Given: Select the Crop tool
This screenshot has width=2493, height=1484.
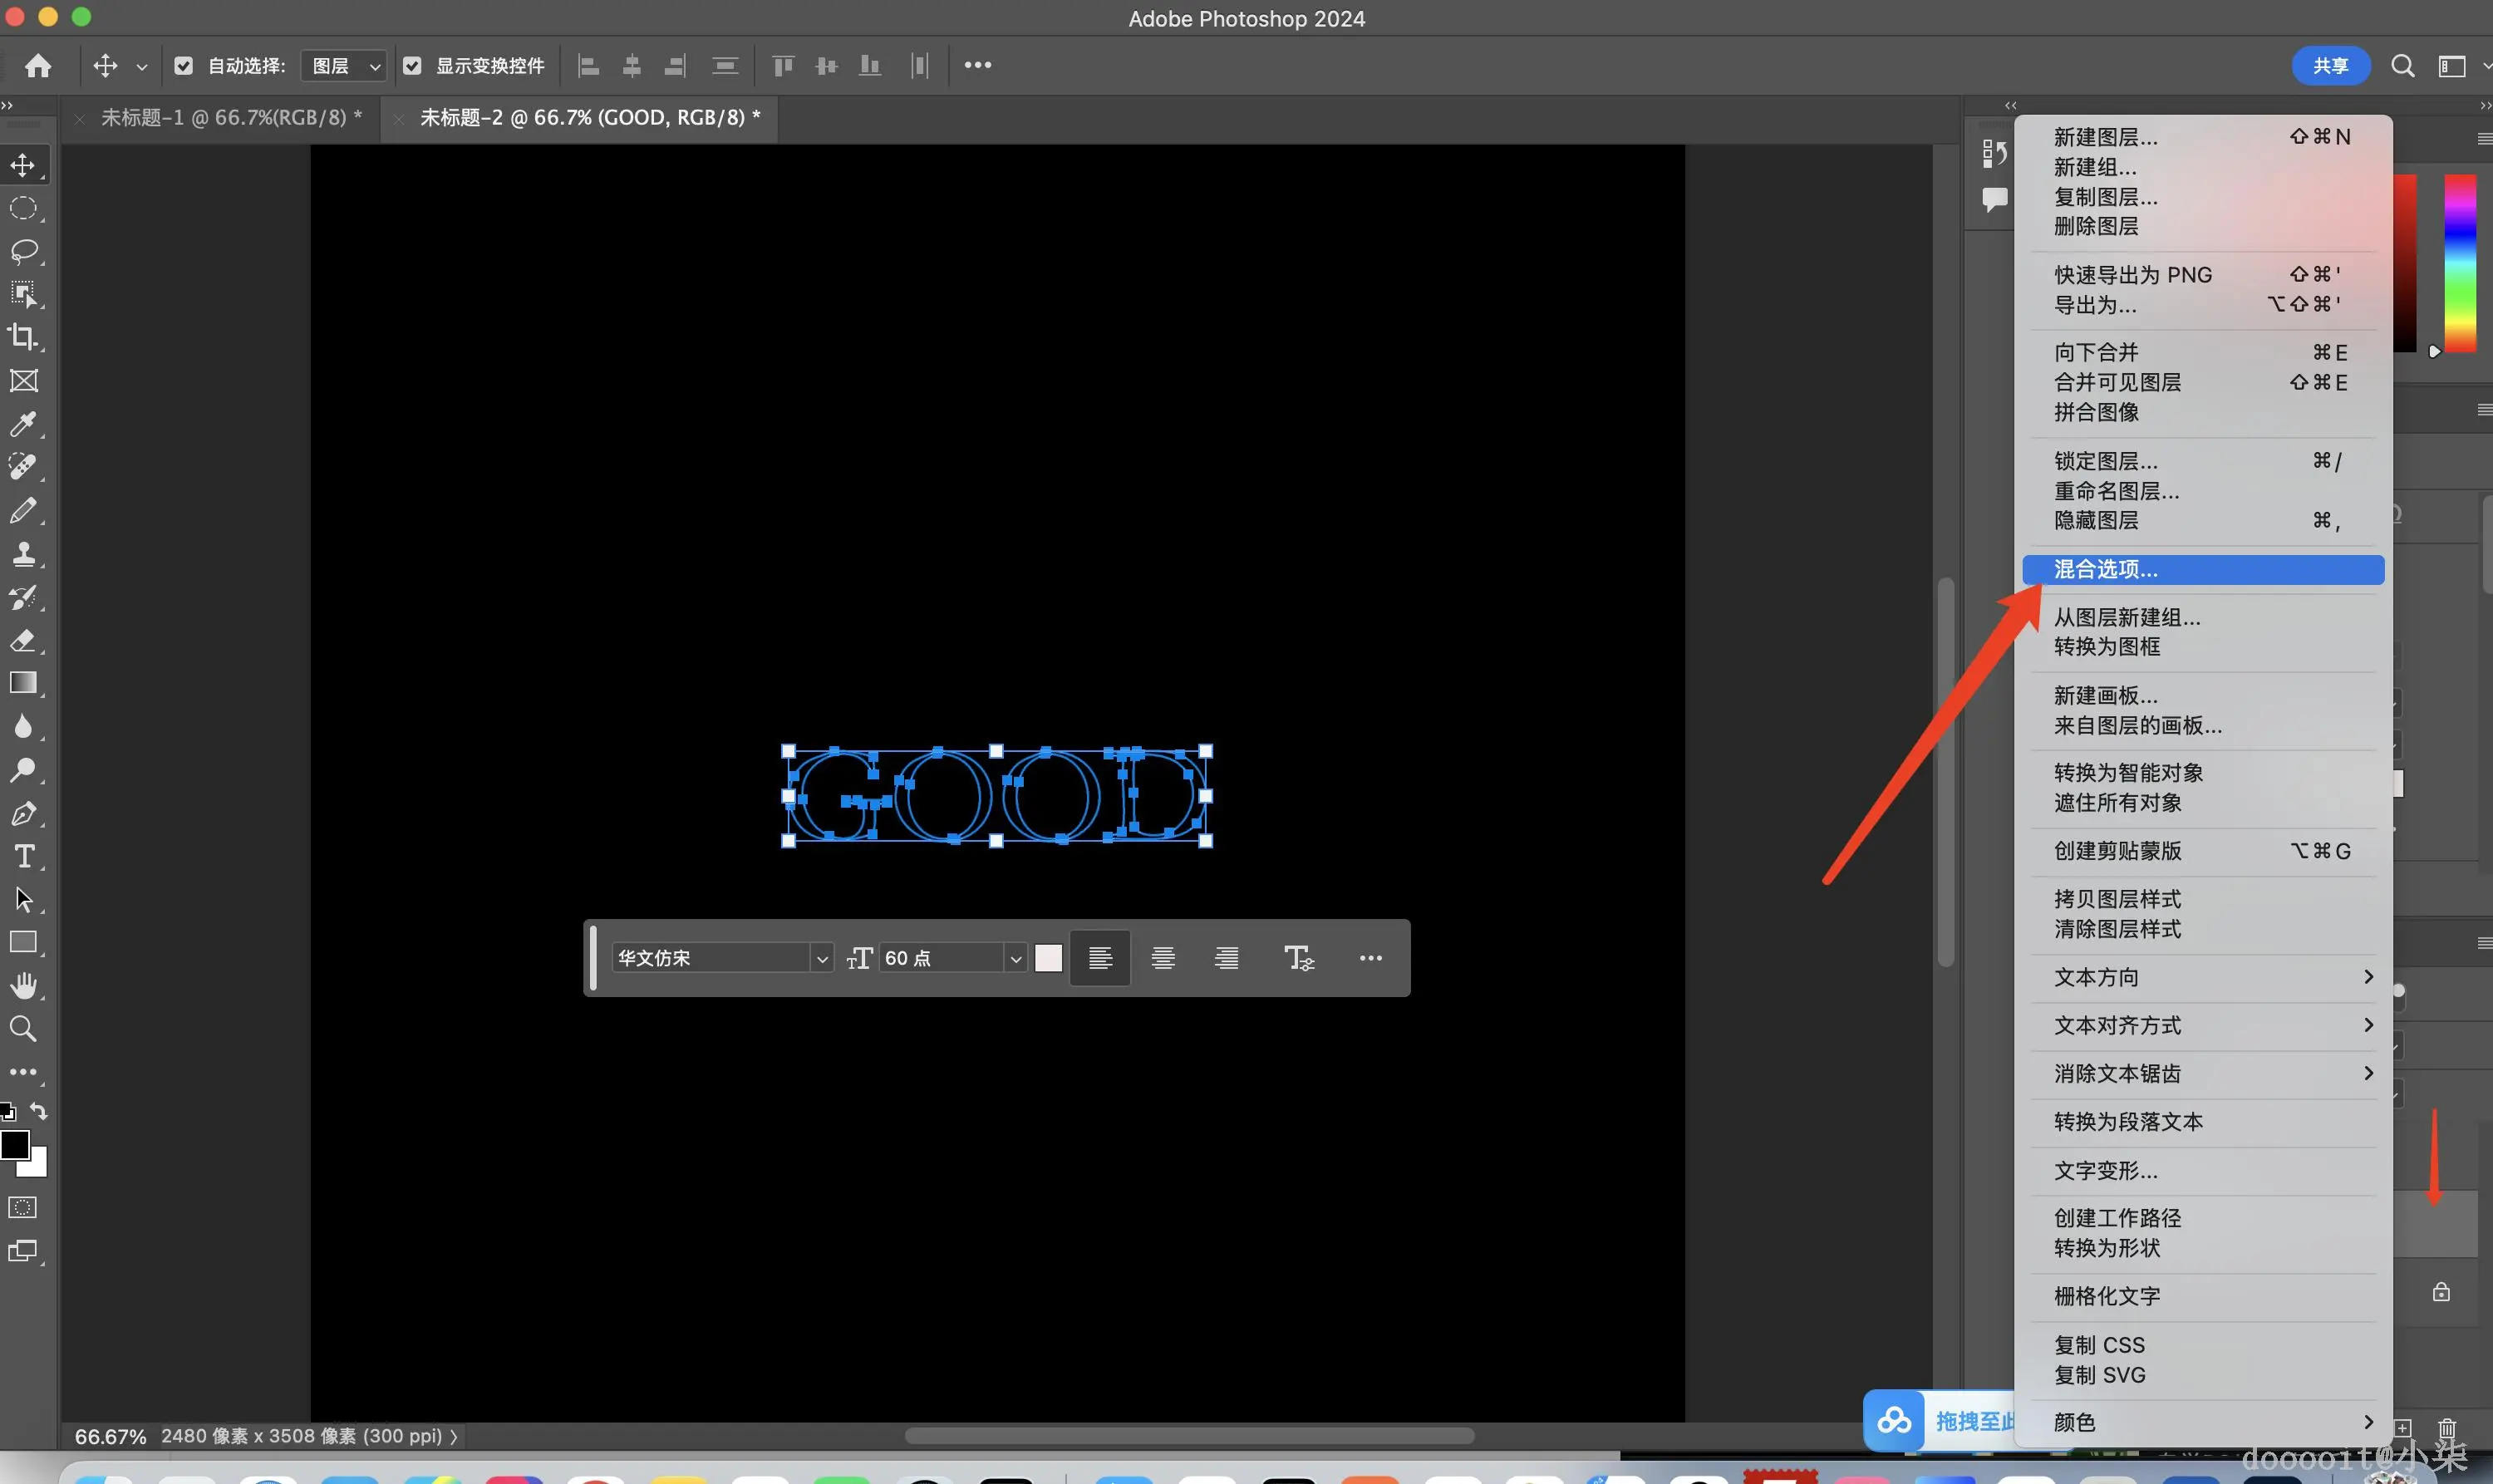Looking at the screenshot, I should click(24, 337).
